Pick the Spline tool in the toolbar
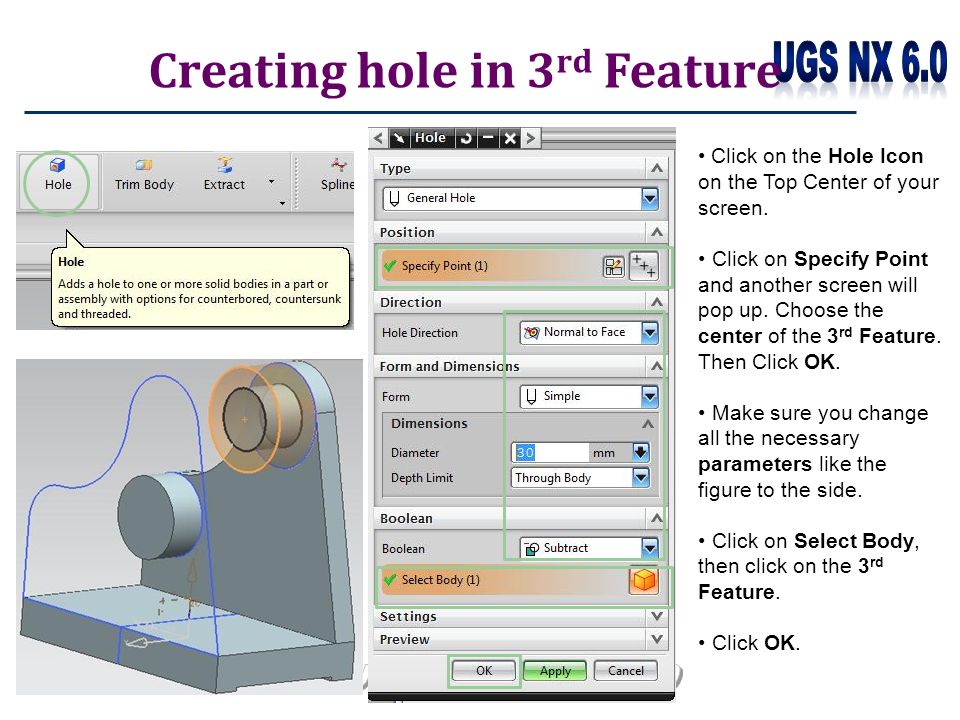Screen dimensions: 960x720 (x=337, y=175)
